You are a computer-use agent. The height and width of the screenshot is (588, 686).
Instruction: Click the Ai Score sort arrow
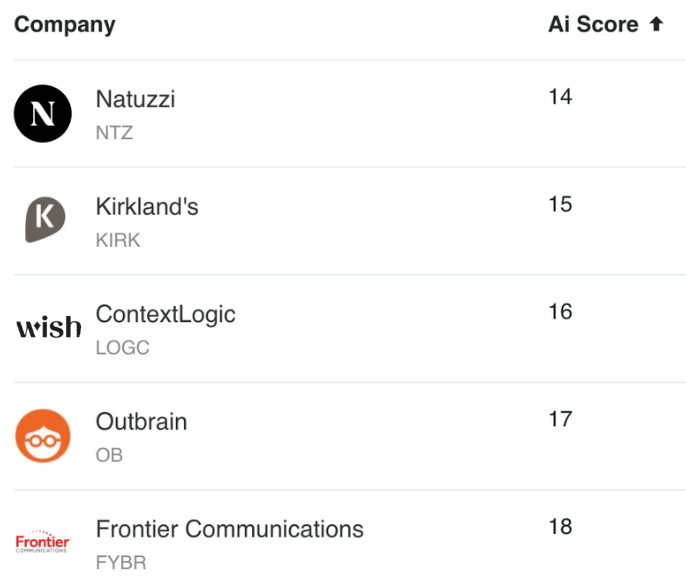[656, 24]
